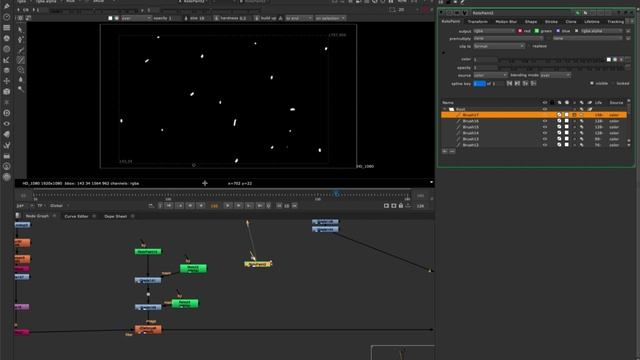640x360 pixels.
Task: Click the blue playhead marker on timeline
Action: tap(336, 194)
